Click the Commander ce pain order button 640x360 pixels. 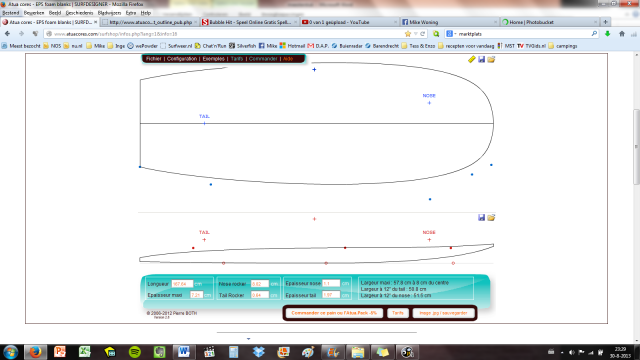(334, 313)
